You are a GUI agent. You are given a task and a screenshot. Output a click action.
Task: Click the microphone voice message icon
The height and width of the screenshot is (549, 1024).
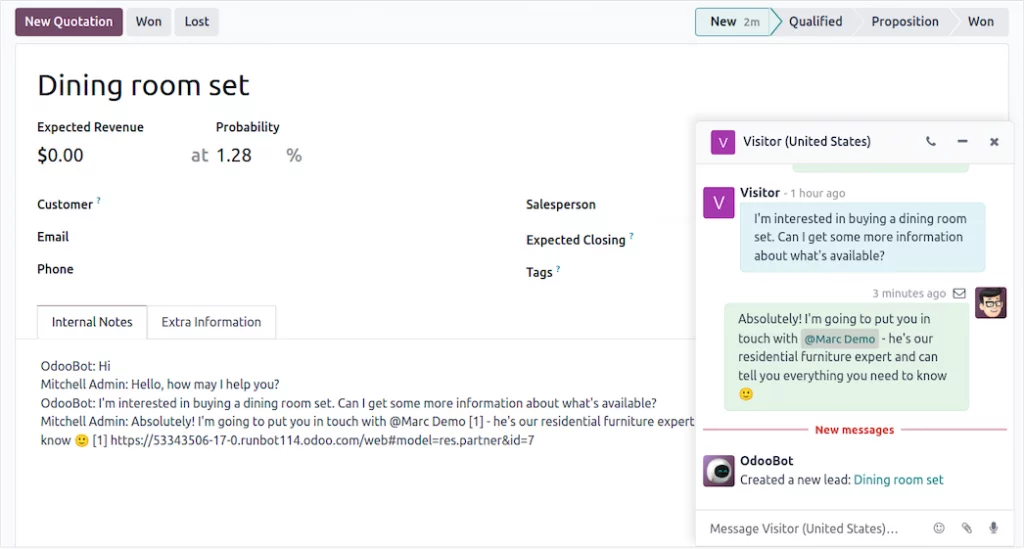(x=993, y=528)
